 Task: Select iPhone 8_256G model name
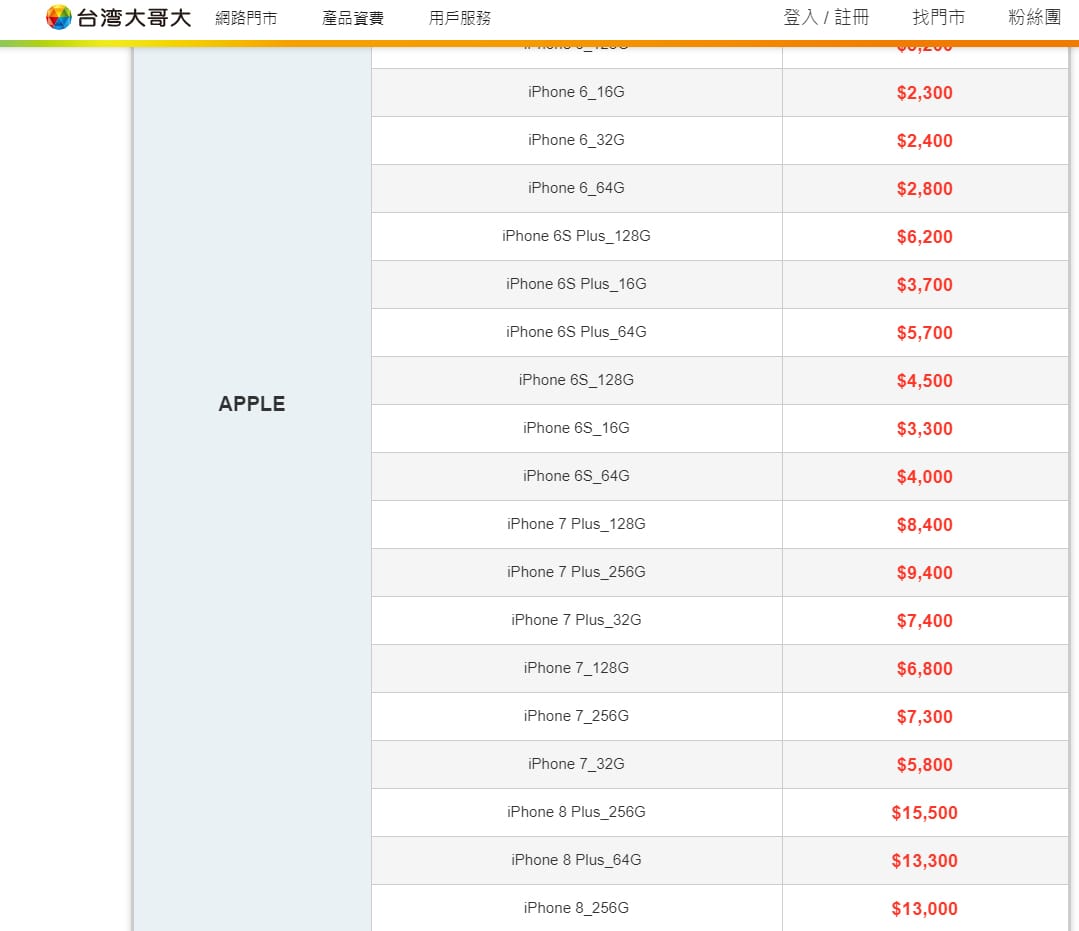click(x=576, y=908)
